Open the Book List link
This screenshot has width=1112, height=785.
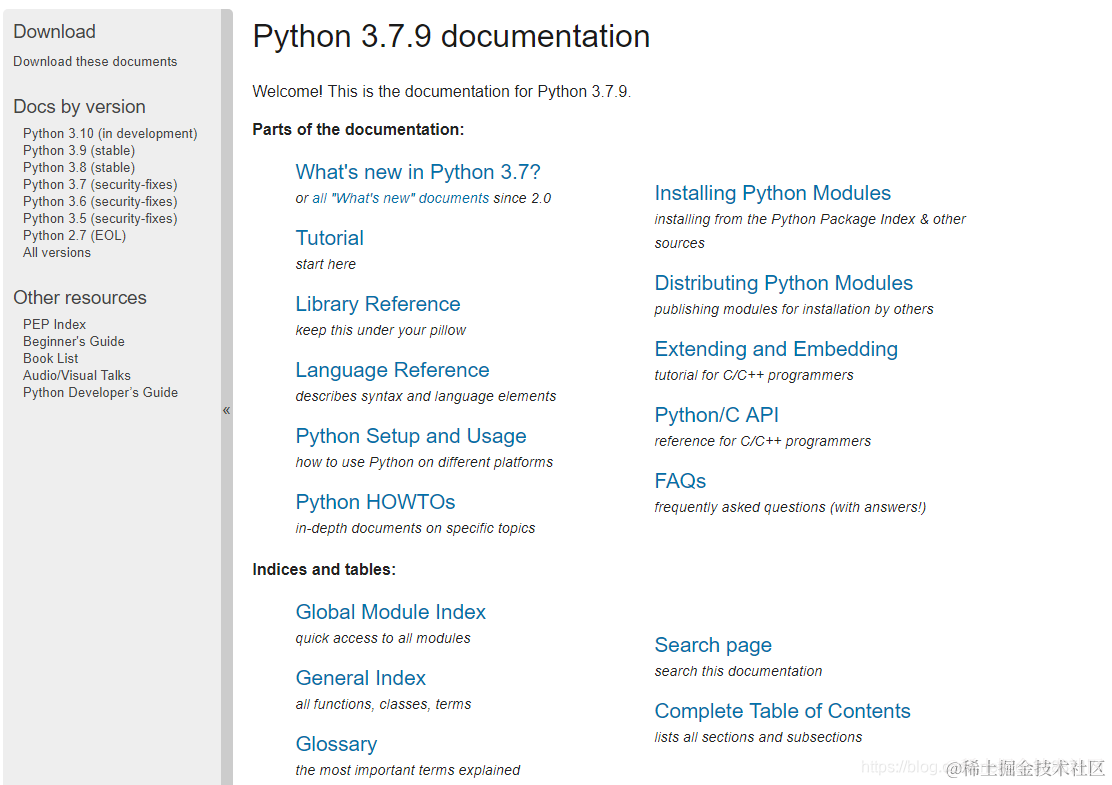[x=50, y=358]
